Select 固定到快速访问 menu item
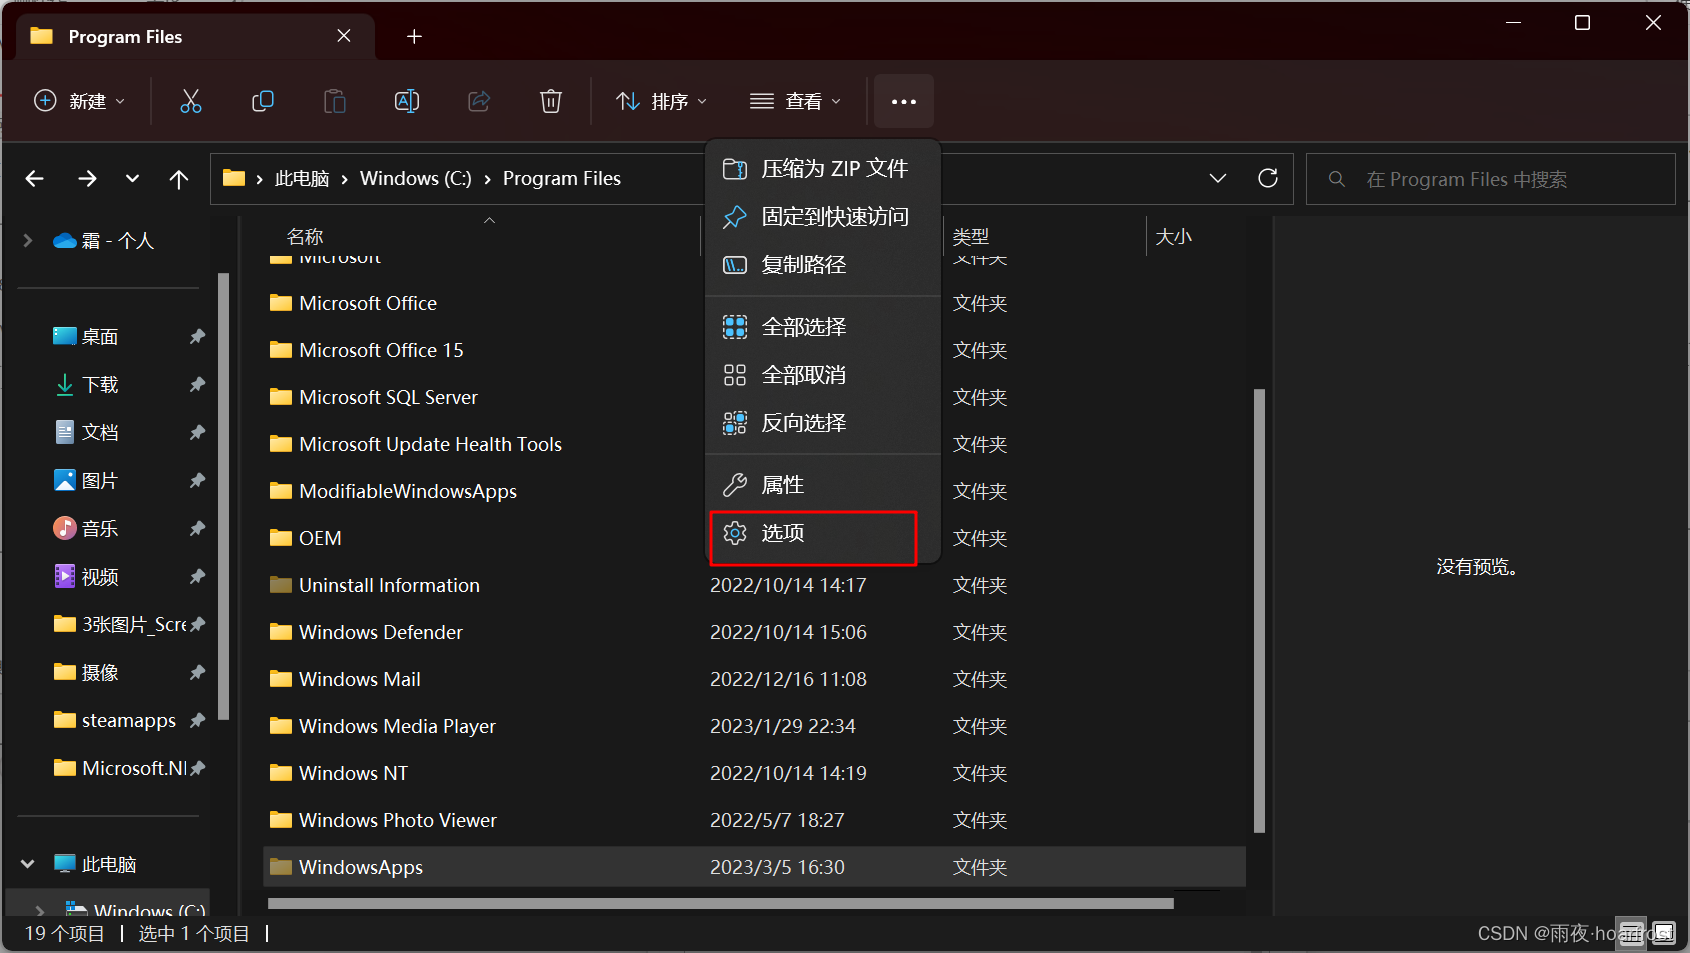This screenshot has width=1690, height=953. click(823, 217)
